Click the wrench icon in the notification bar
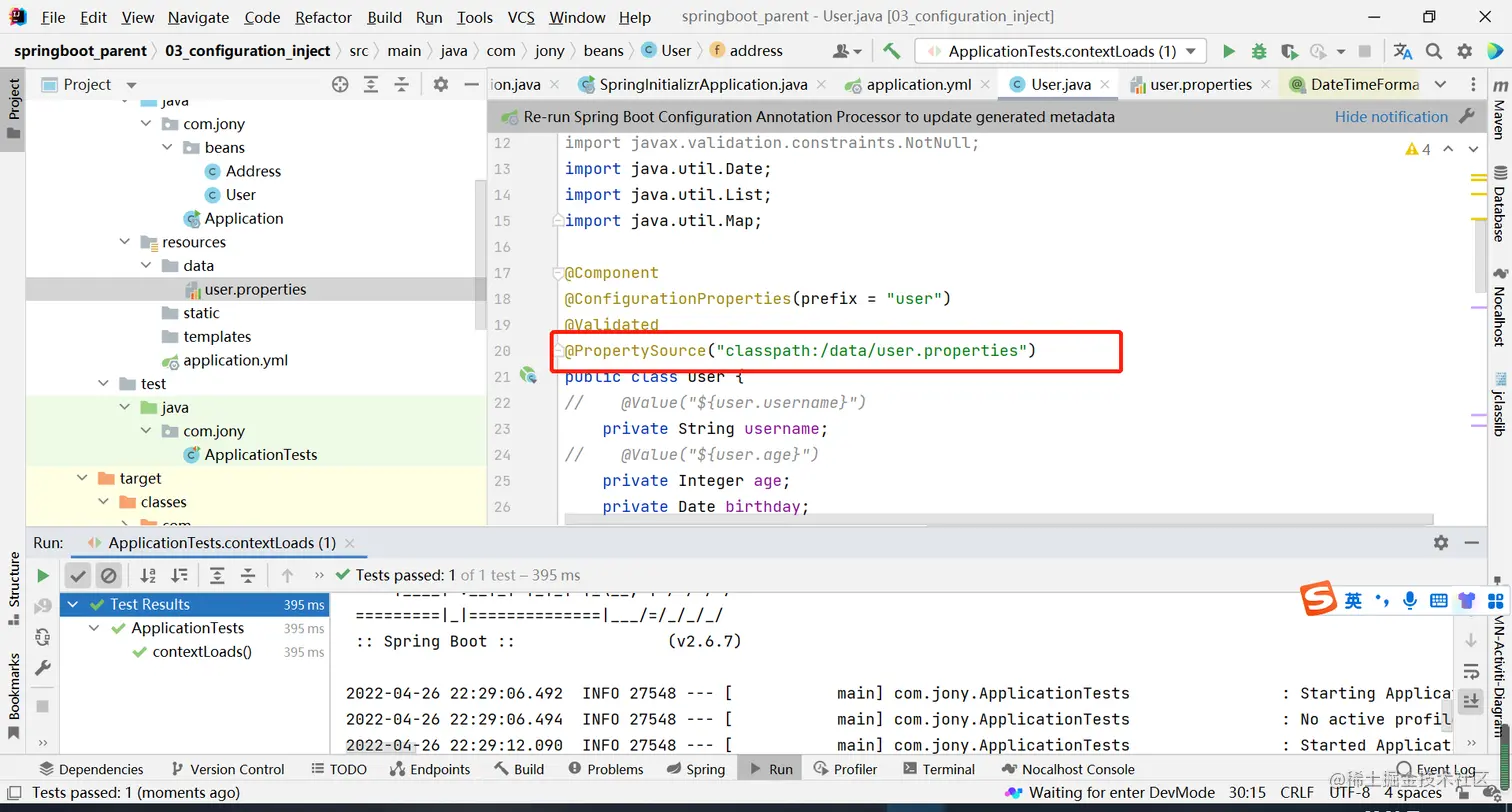The width and height of the screenshot is (1512, 812). pos(1467,116)
